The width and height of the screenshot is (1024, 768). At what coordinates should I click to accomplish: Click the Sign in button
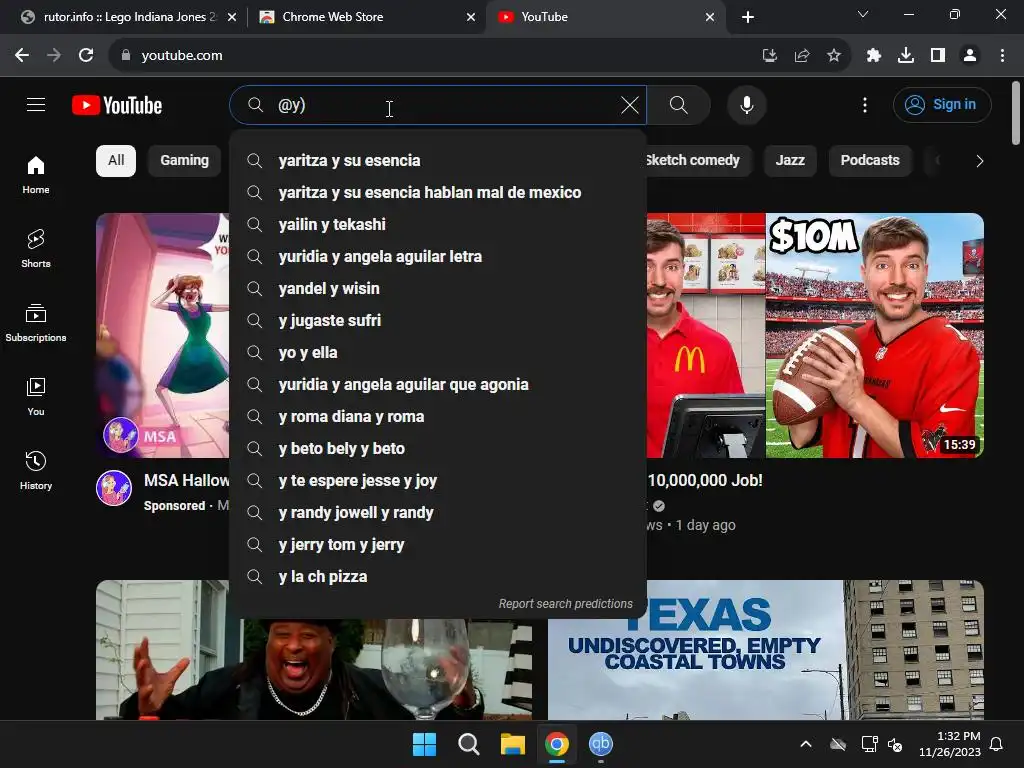click(942, 104)
